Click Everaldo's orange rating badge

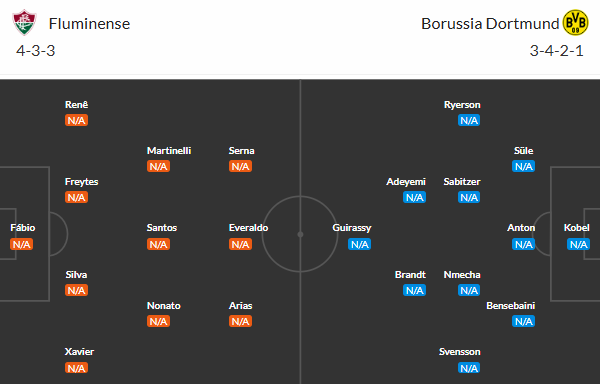240,244
